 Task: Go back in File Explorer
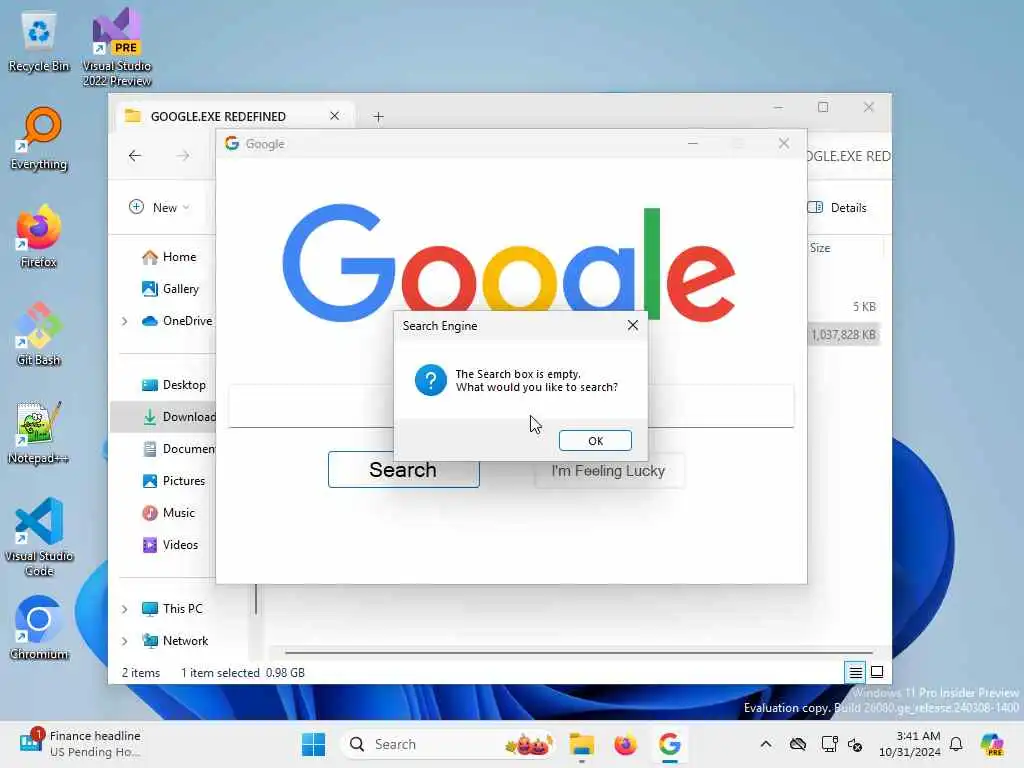click(x=135, y=155)
